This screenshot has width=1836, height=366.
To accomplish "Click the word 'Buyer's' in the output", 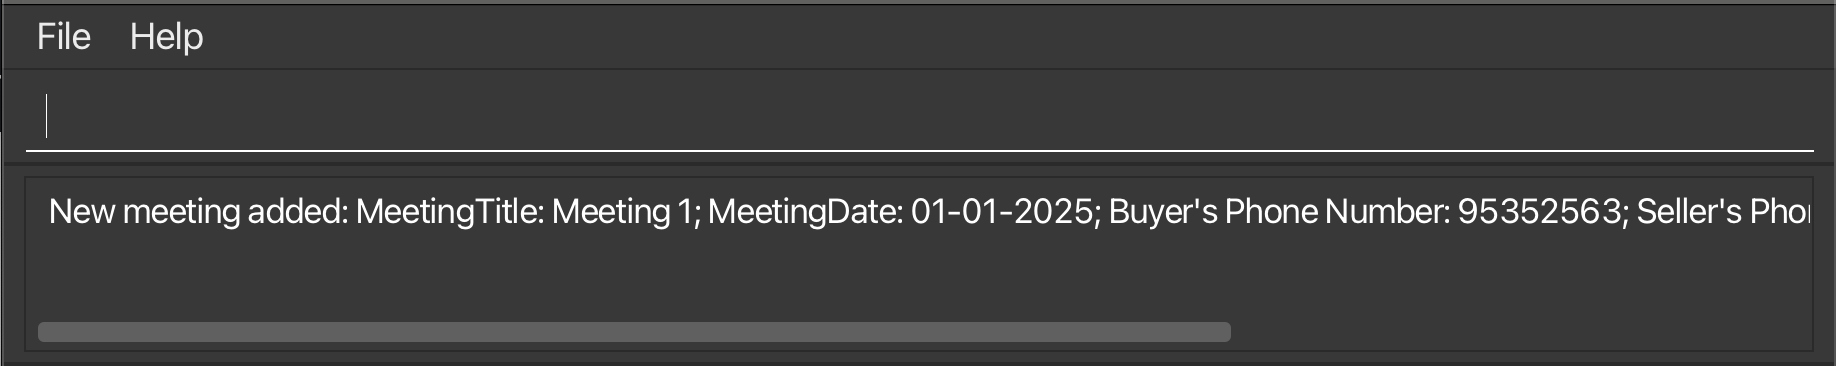I will (x=1163, y=212).
